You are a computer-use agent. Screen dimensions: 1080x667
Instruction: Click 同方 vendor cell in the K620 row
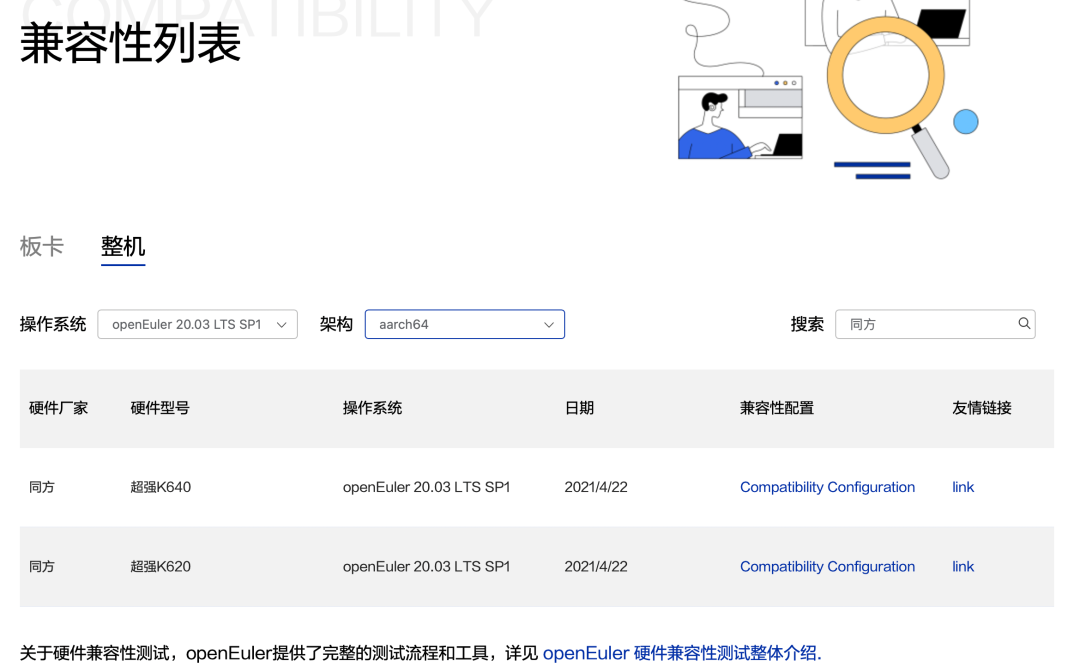click(42, 566)
